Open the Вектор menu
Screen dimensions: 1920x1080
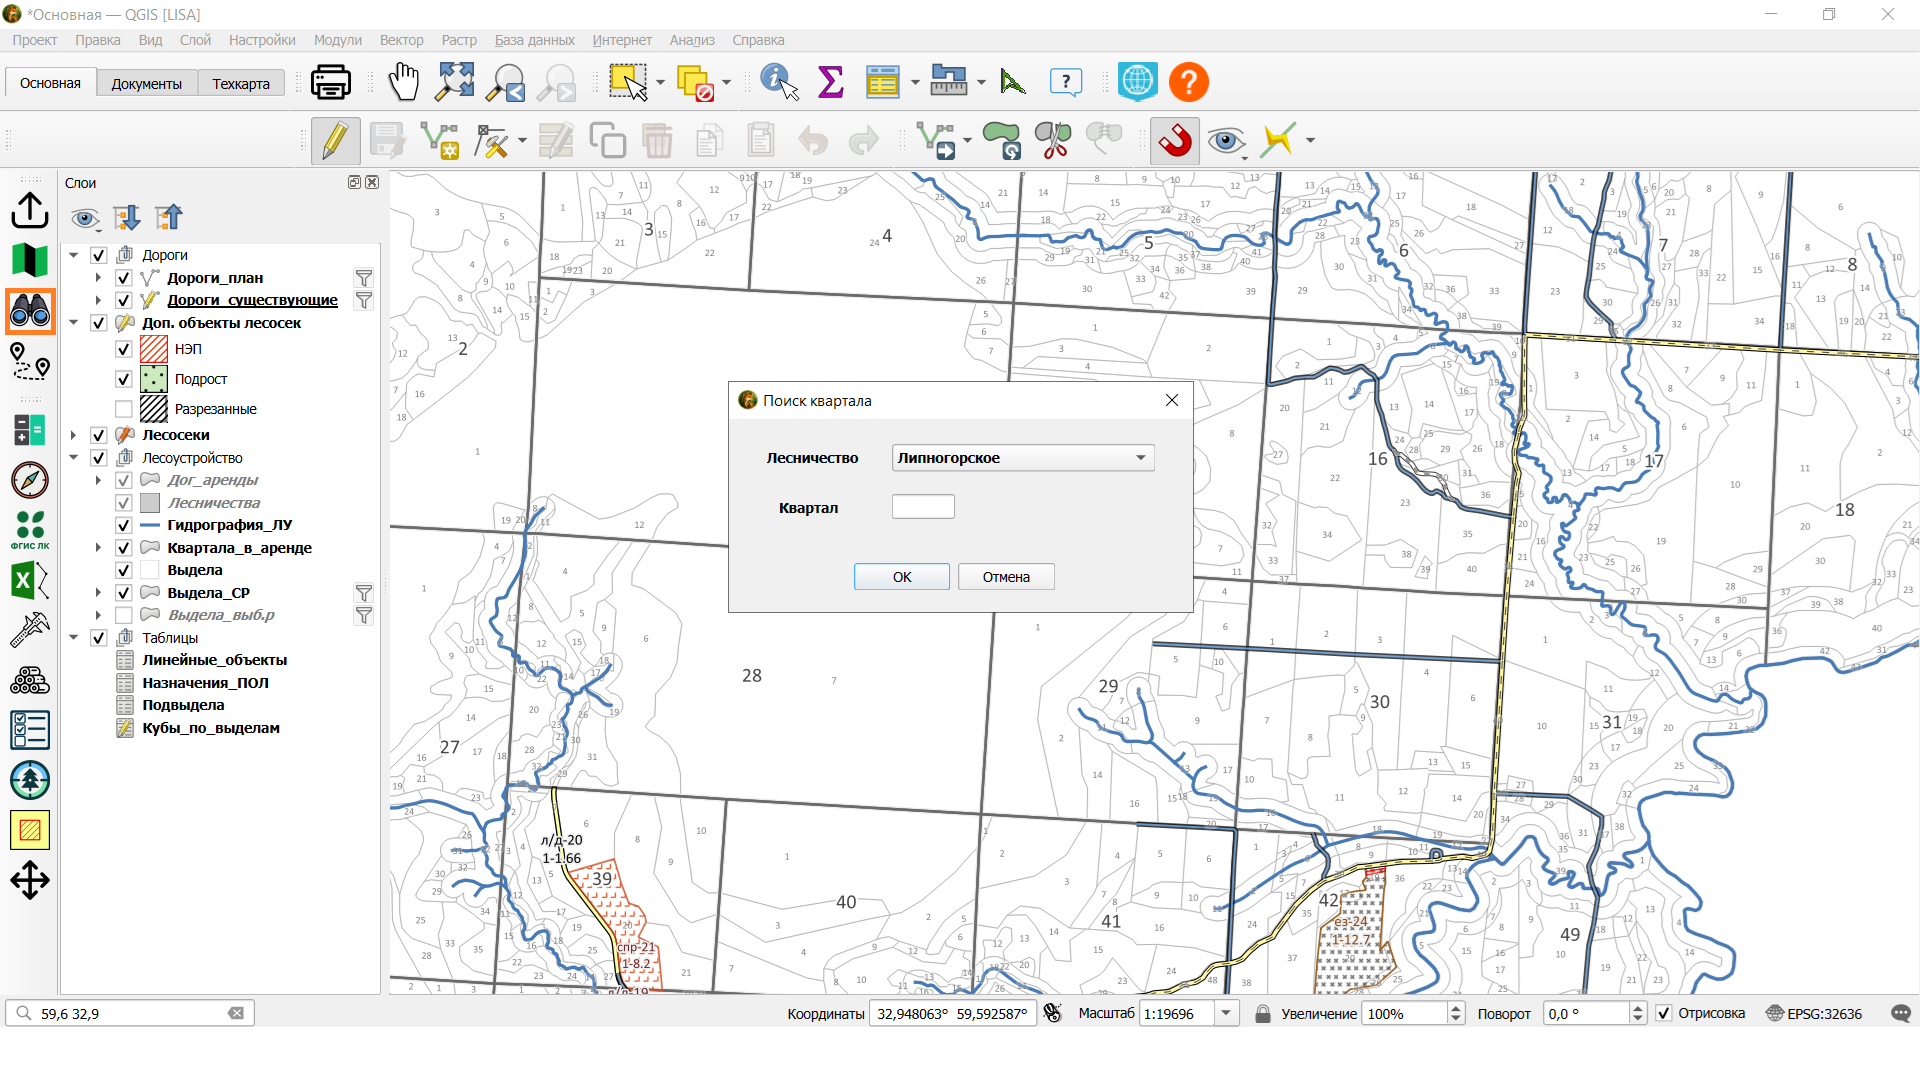coord(401,40)
